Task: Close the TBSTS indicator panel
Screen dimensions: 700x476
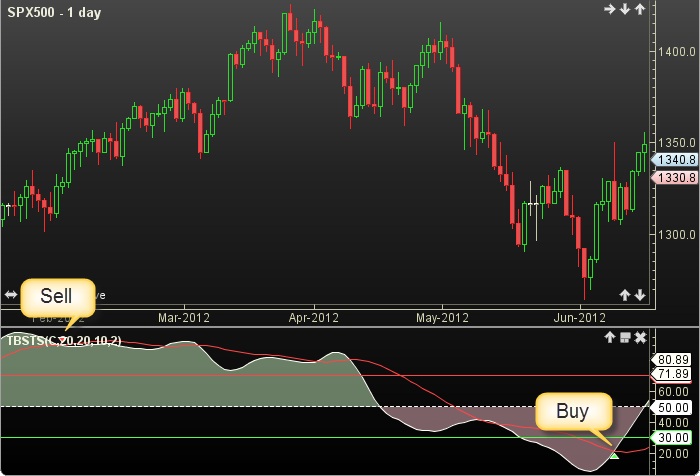Action: click(640, 338)
